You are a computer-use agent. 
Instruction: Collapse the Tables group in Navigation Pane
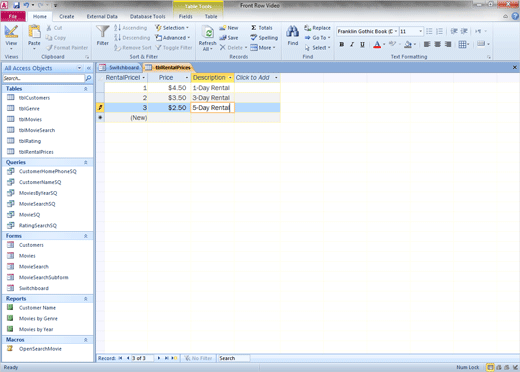coord(86,89)
